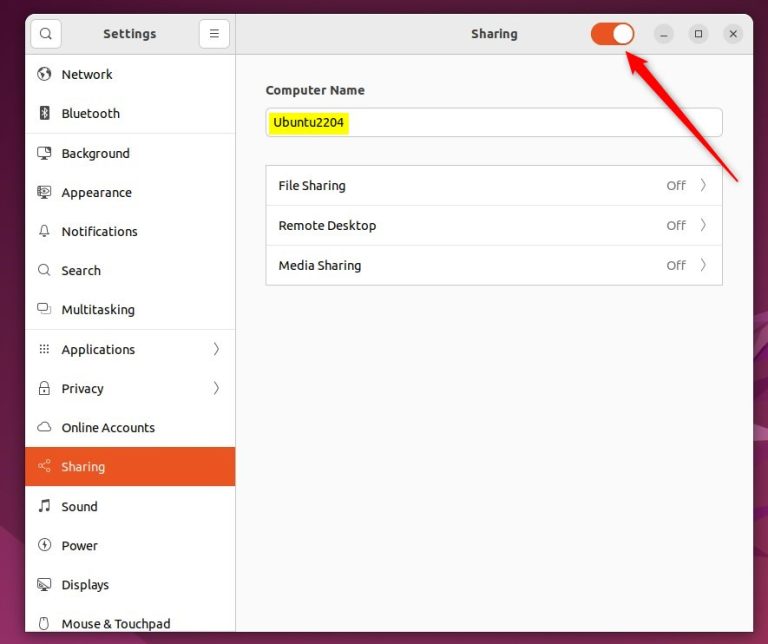Select the Search label in sidebar

(x=81, y=271)
